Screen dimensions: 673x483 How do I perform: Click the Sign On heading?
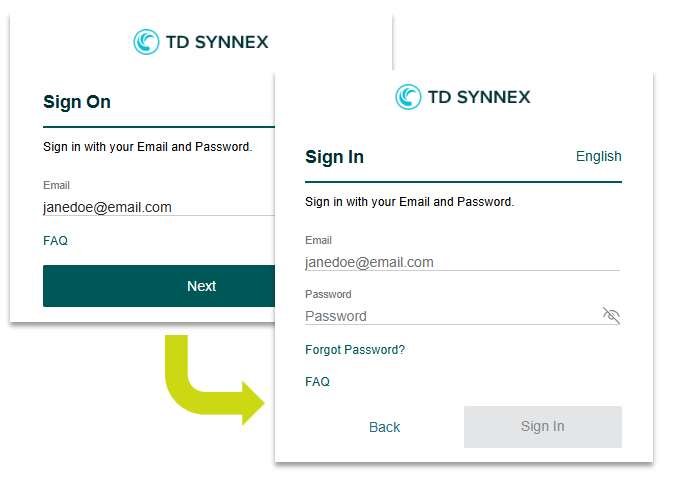pyautogui.click(x=77, y=102)
